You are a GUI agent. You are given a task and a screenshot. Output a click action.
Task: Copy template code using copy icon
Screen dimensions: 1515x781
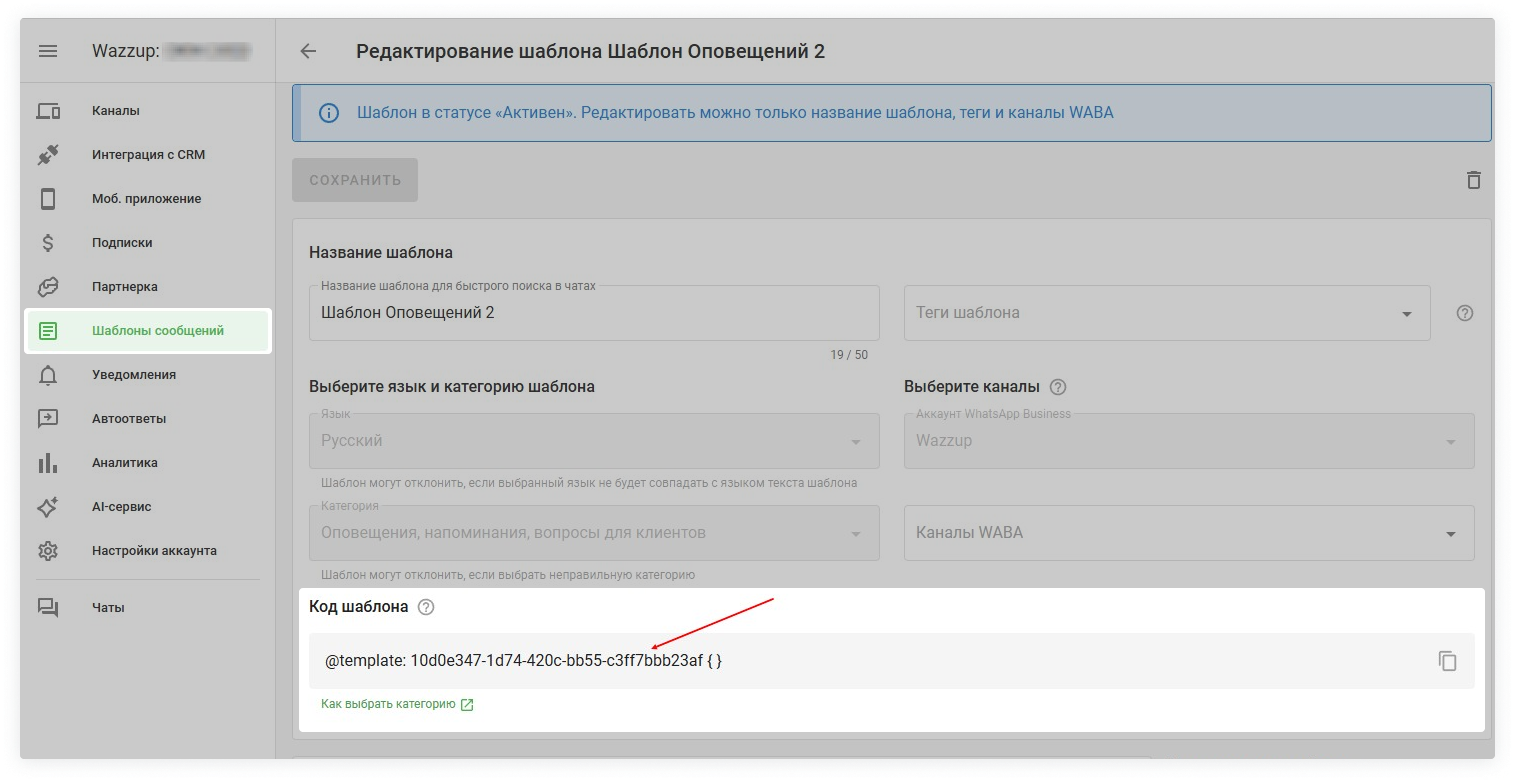[1447, 661]
